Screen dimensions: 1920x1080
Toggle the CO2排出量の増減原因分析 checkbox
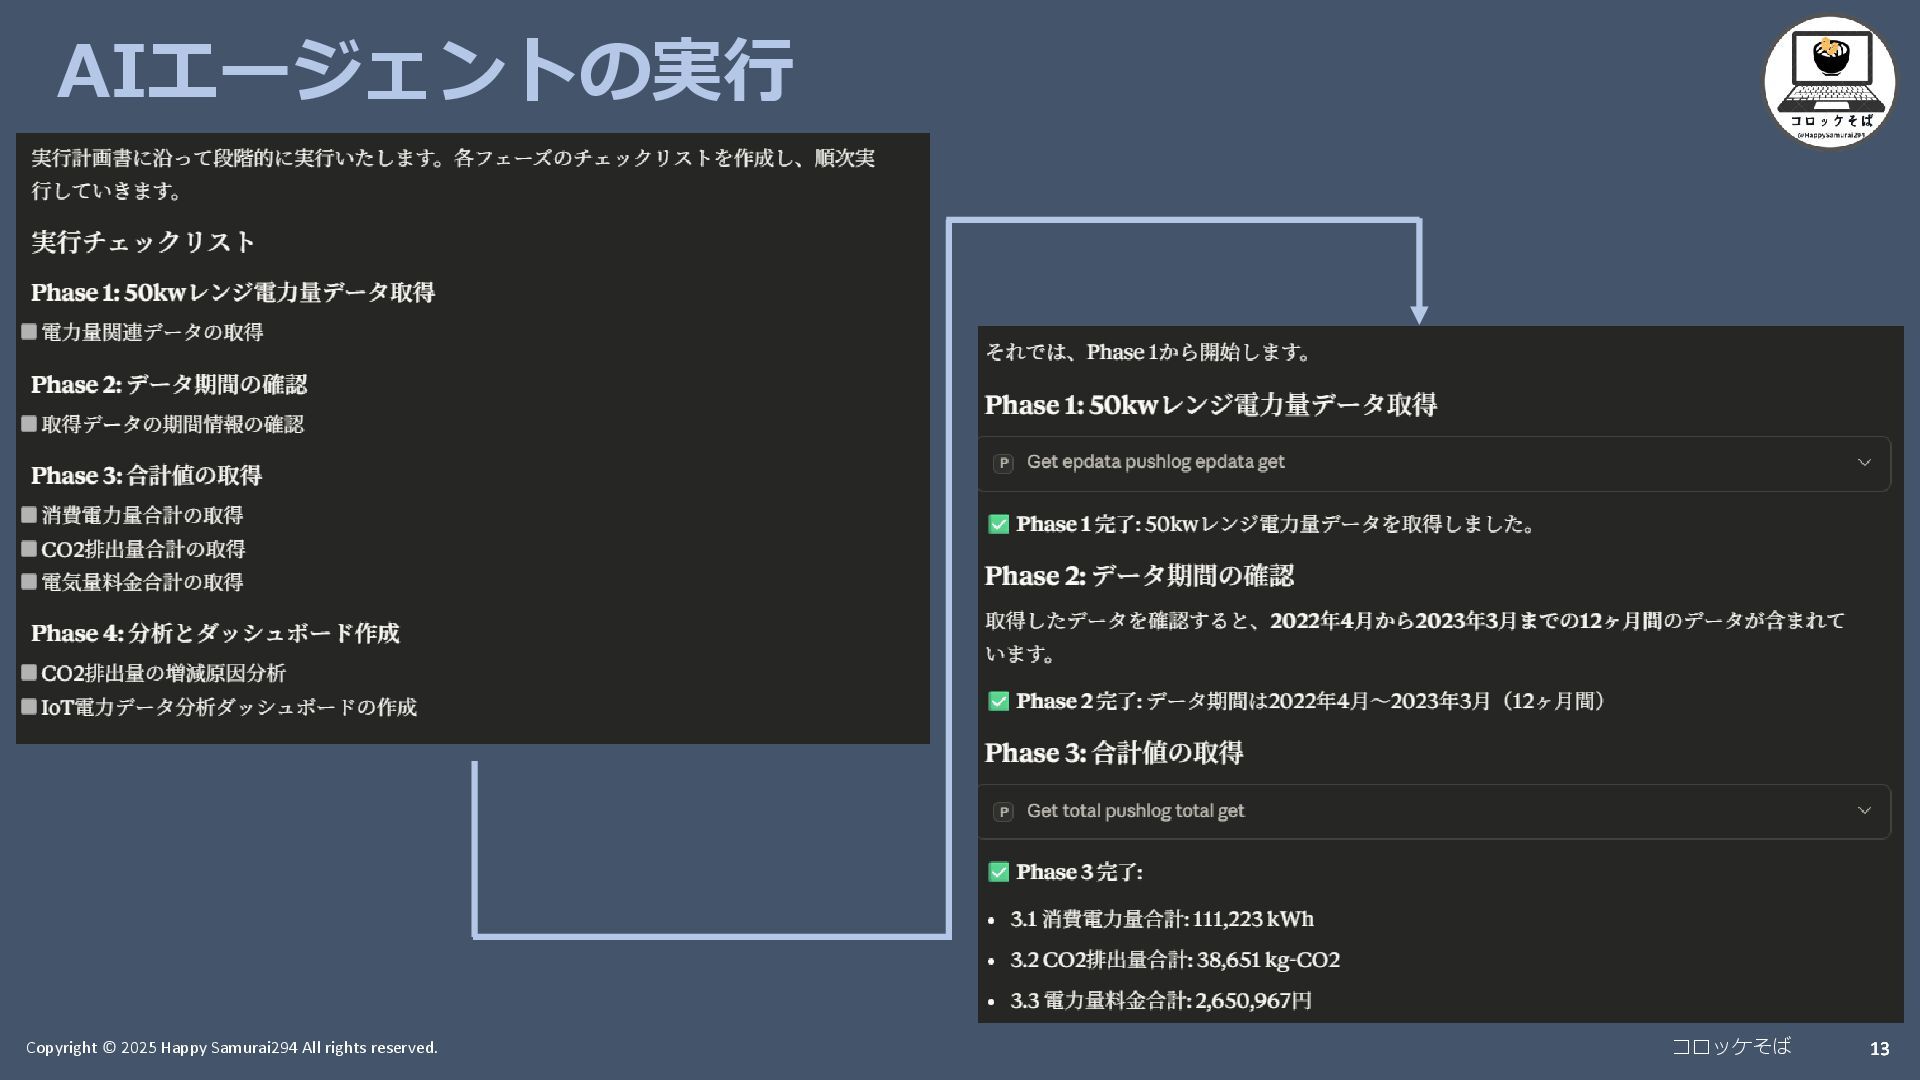29,673
